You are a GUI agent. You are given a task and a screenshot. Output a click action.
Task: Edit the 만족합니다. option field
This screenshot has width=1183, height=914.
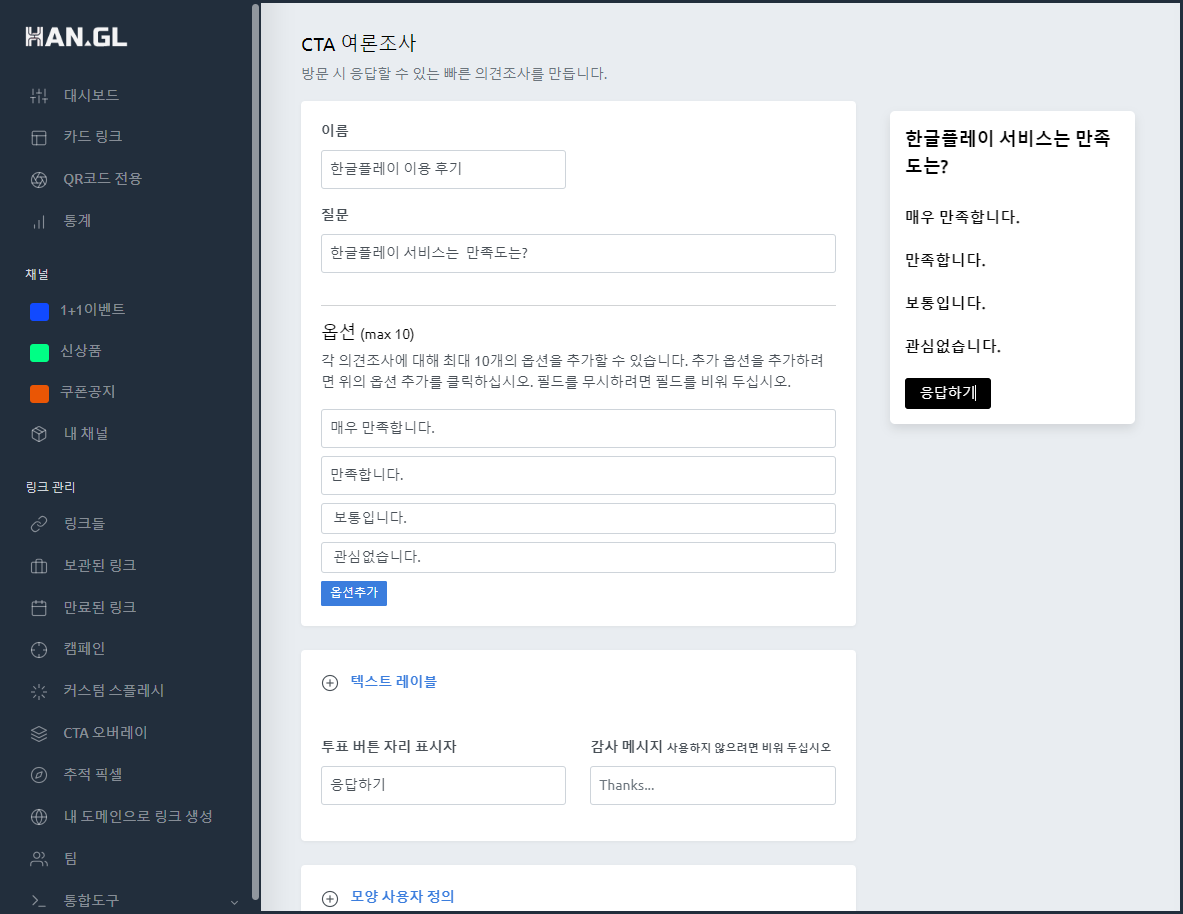pos(579,475)
